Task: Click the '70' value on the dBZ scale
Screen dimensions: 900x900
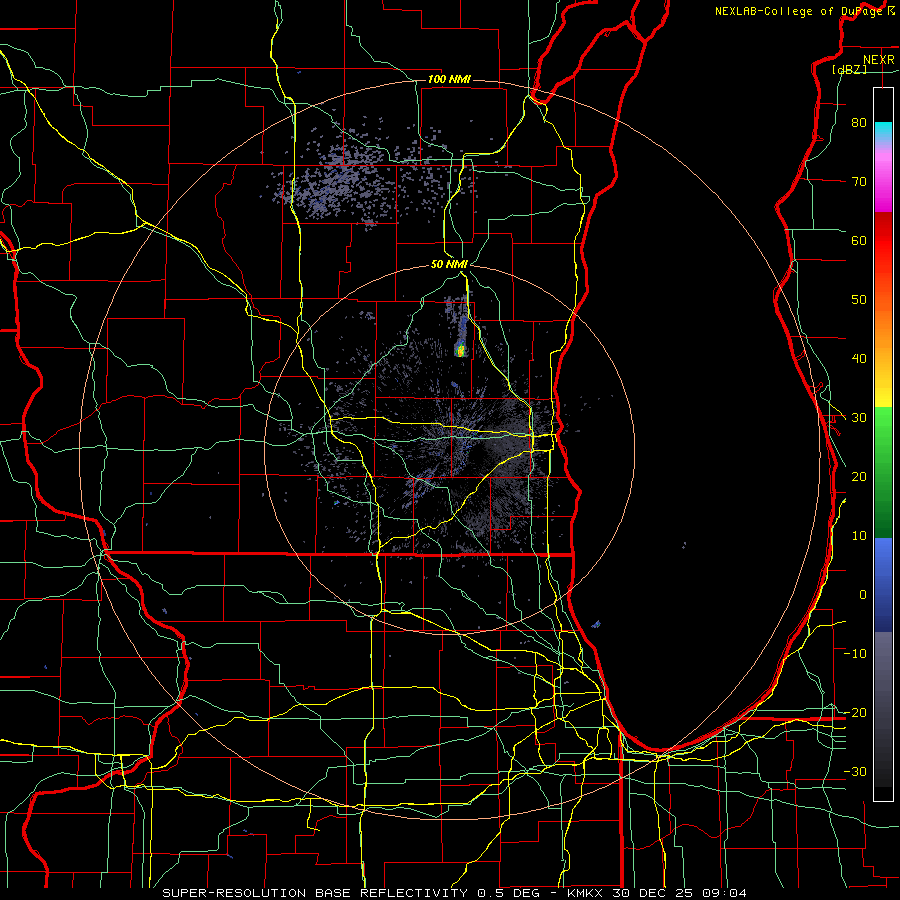Action: click(x=859, y=181)
